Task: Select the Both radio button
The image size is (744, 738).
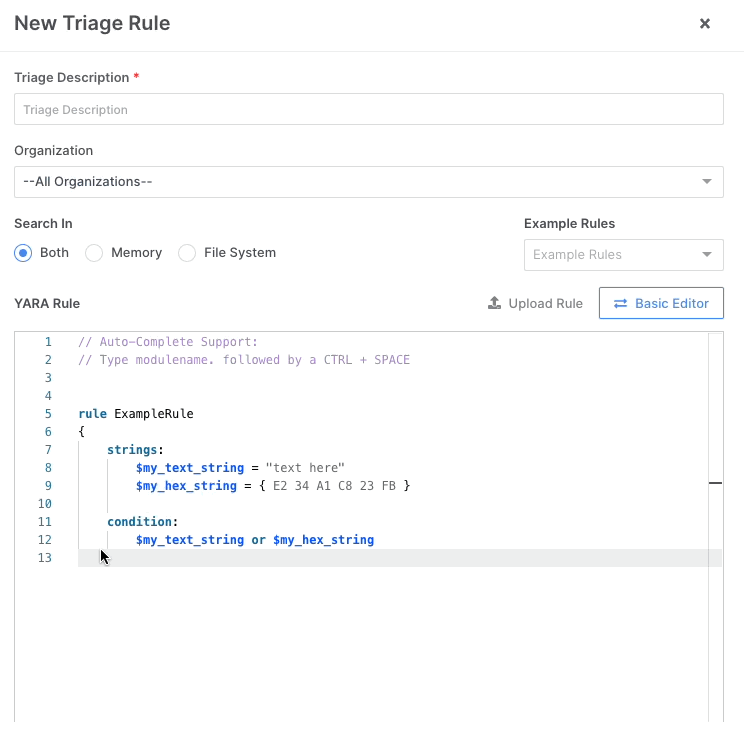Action: (x=24, y=253)
